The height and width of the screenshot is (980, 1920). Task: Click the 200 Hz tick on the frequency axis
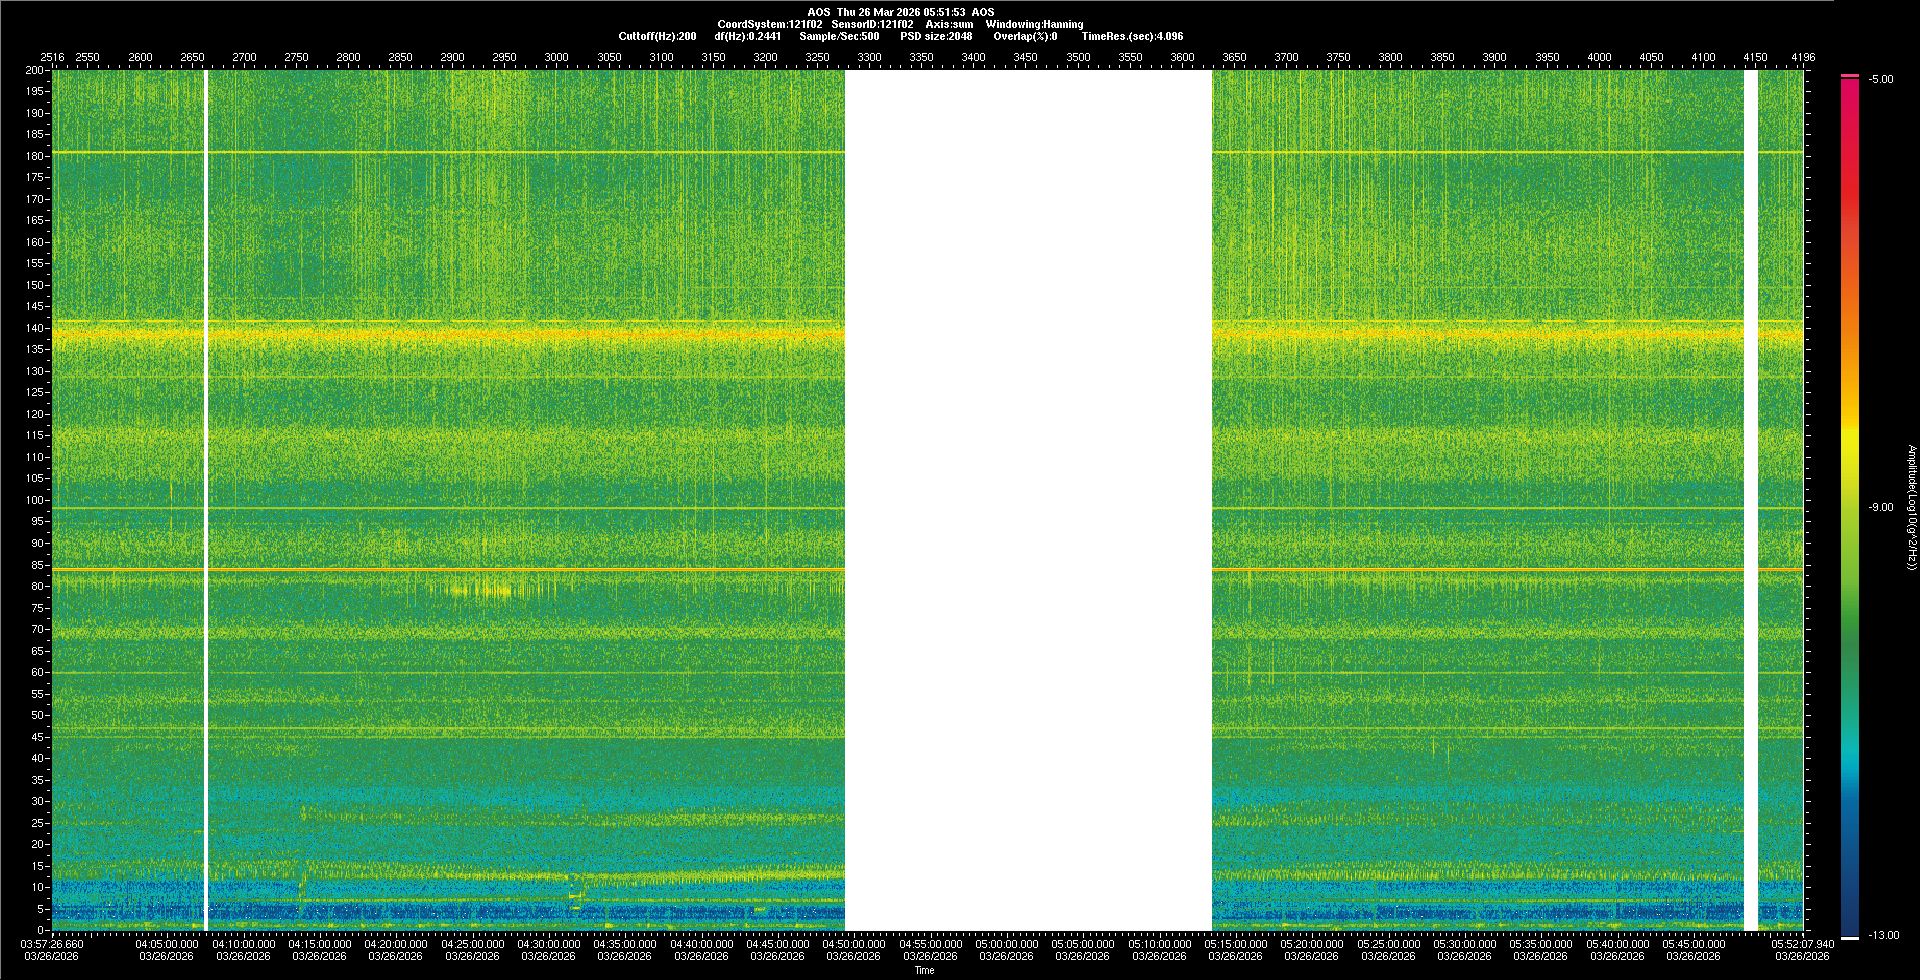(34, 70)
